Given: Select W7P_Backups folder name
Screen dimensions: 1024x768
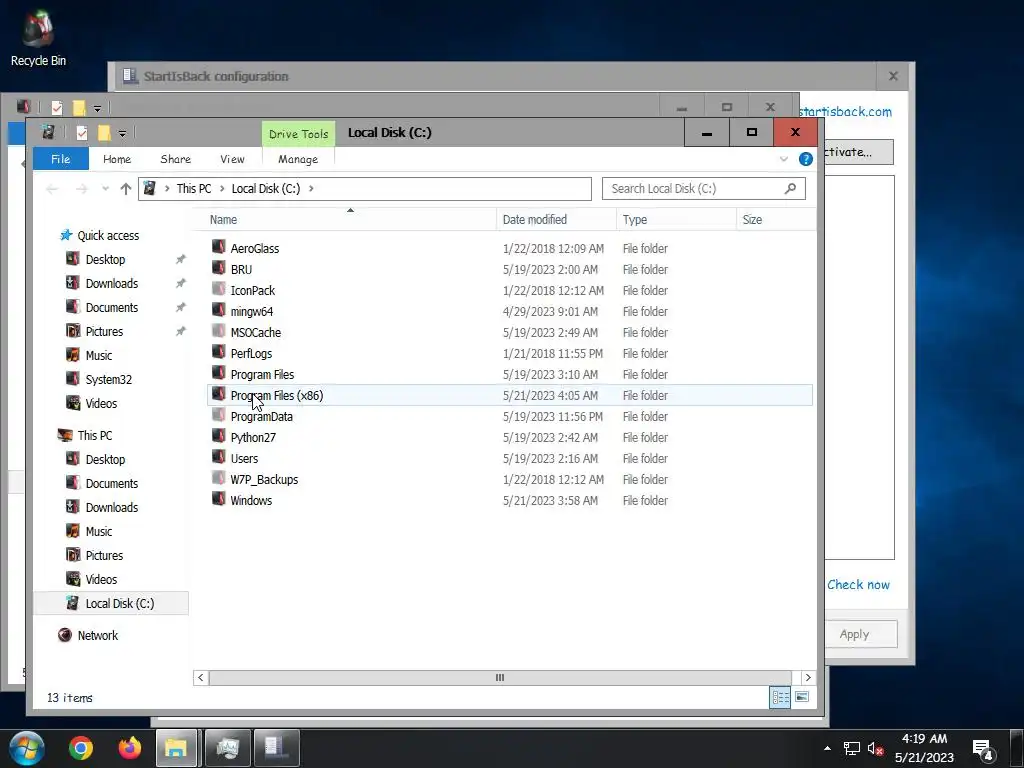Looking at the screenshot, I should (x=264, y=479).
